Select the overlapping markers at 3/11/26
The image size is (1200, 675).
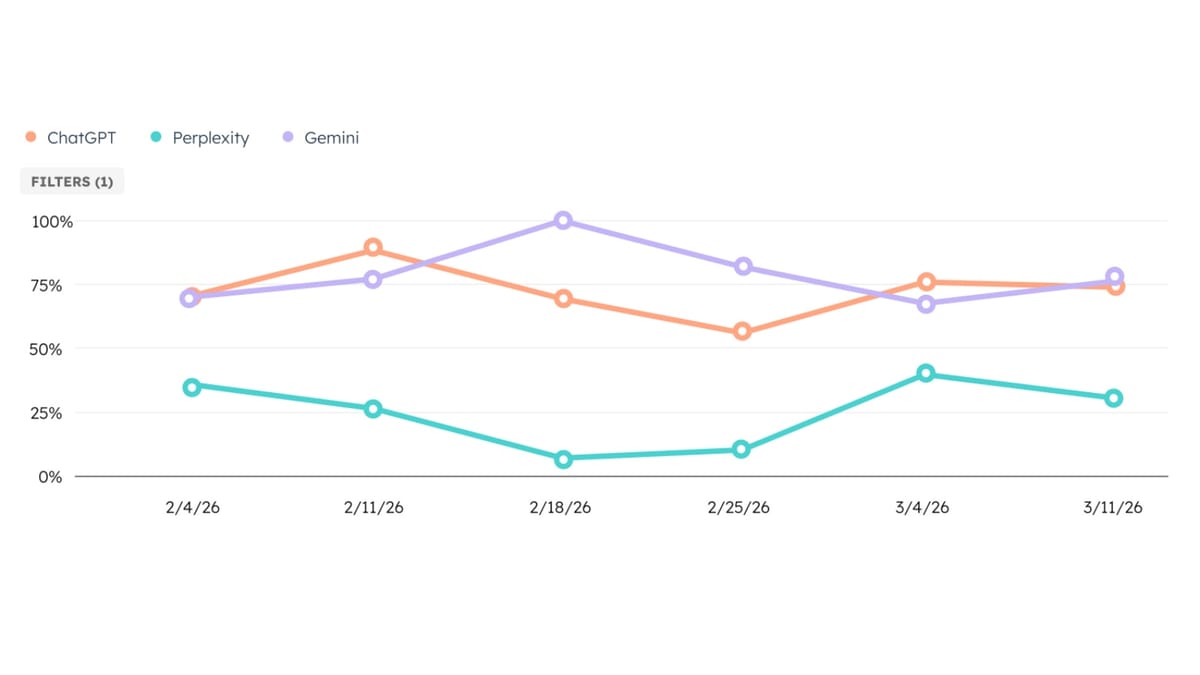[1112, 281]
